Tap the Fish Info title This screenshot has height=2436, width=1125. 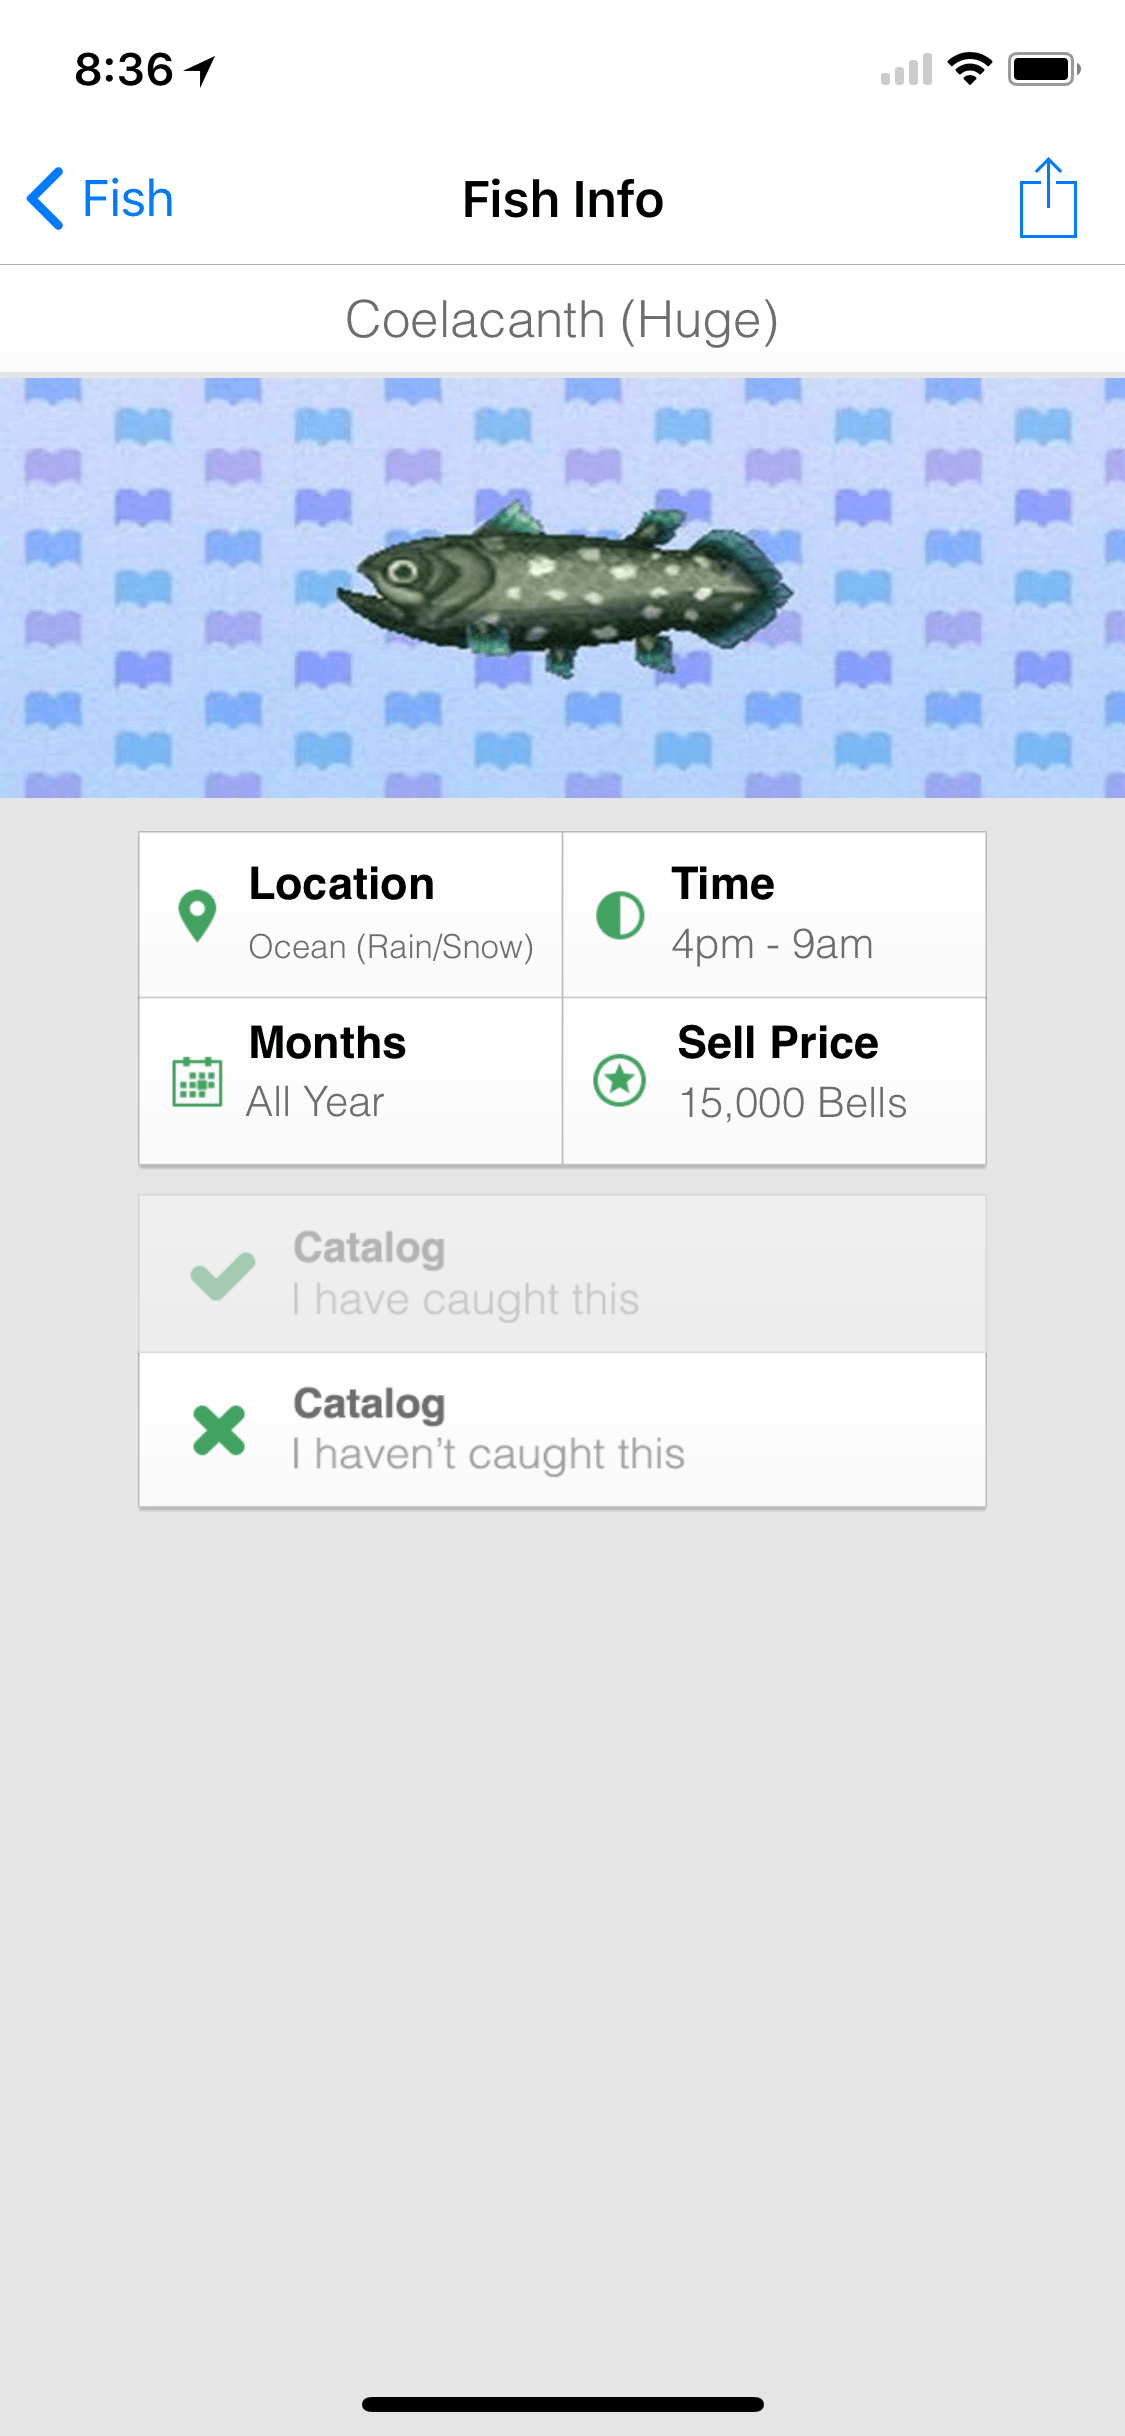tap(563, 199)
